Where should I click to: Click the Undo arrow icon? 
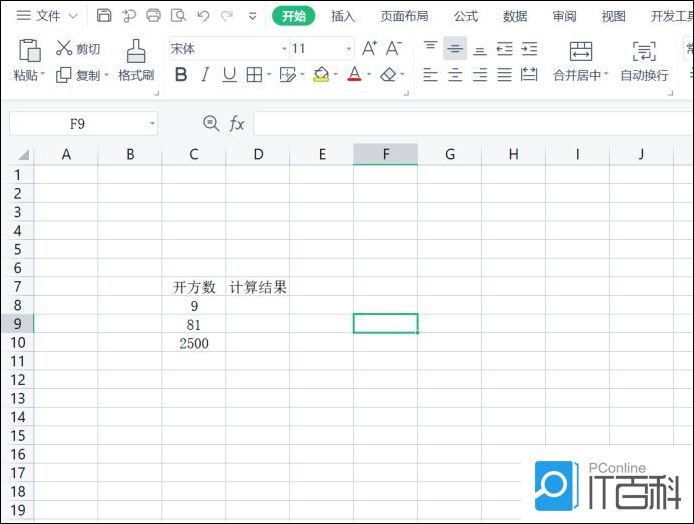pyautogui.click(x=203, y=16)
